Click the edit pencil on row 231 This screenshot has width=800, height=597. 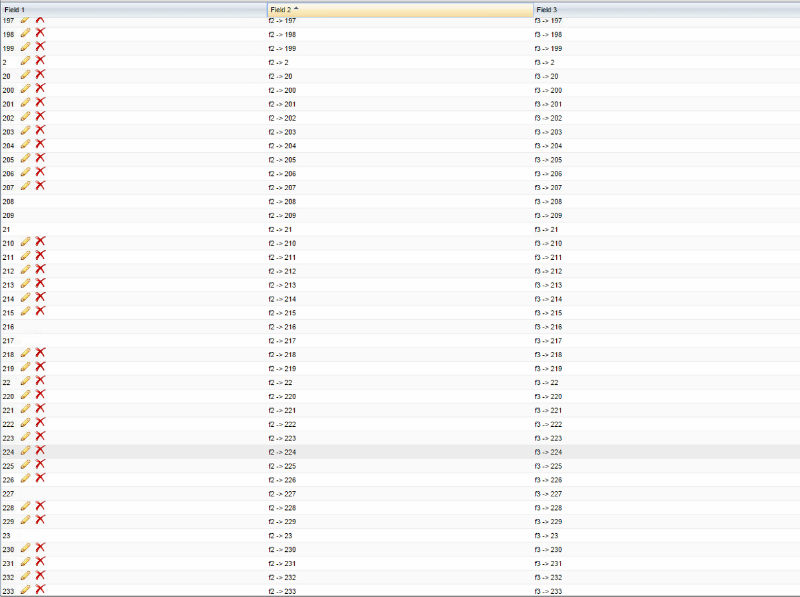coord(25,563)
